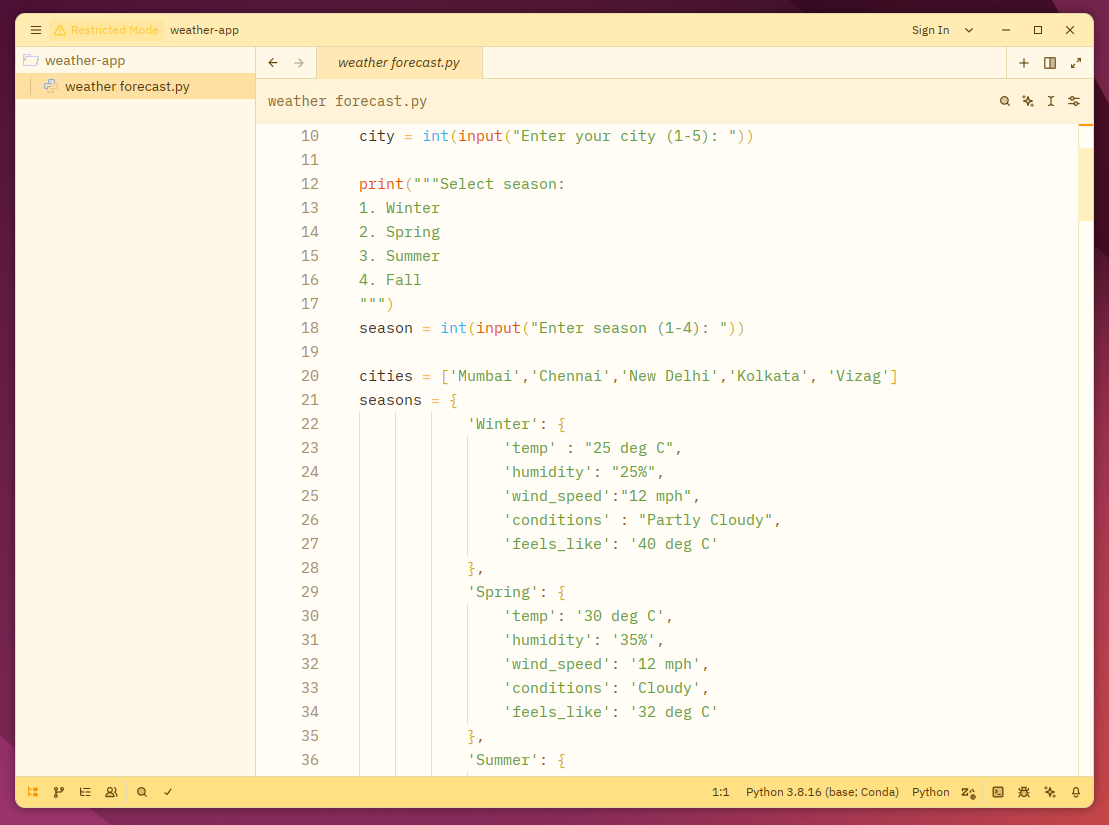
Task: Click the editor vertical scrollbar thumb
Action: pyautogui.click(x=1086, y=173)
